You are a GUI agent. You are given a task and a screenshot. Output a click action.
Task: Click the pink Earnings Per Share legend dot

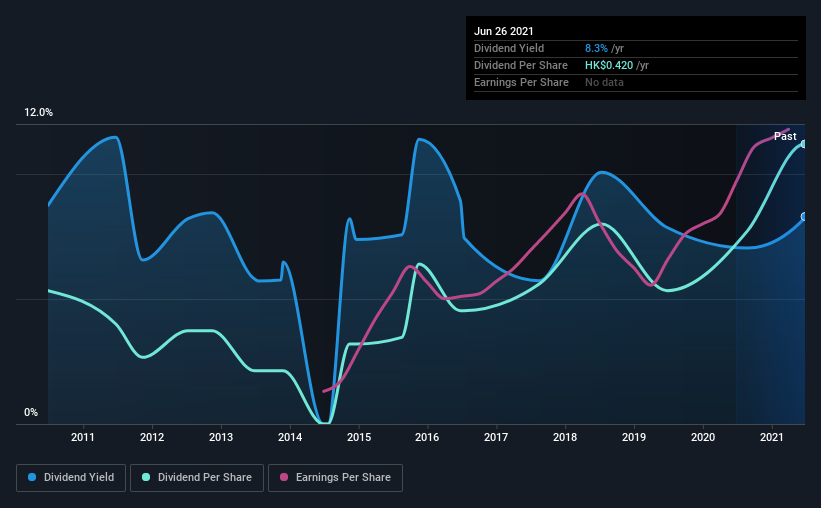[x=284, y=477]
